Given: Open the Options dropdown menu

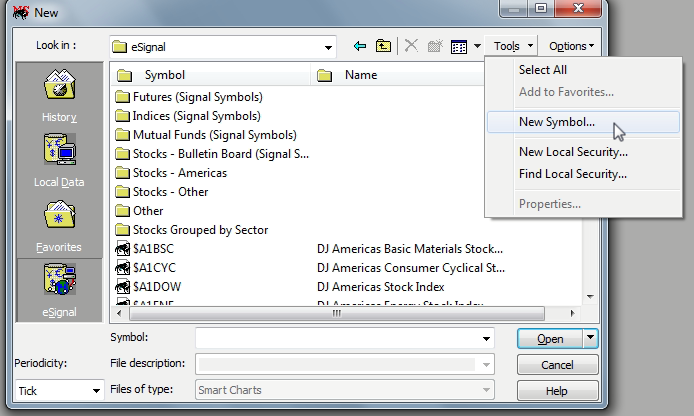Looking at the screenshot, I should click(571, 46).
